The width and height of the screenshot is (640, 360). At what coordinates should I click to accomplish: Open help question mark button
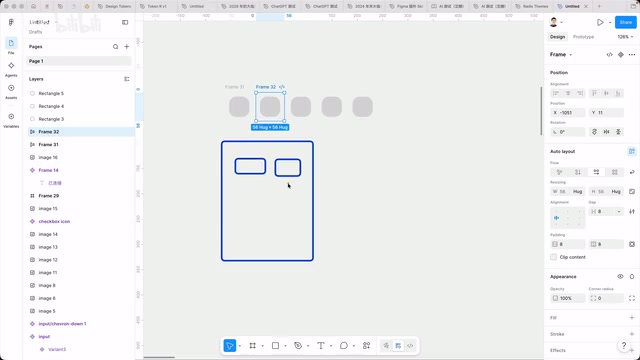[x=624, y=346]
